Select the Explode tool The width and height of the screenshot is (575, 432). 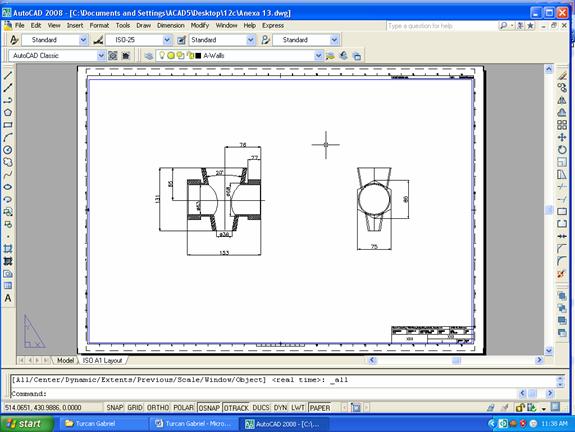pyautogui.click(x=562, y=274)
